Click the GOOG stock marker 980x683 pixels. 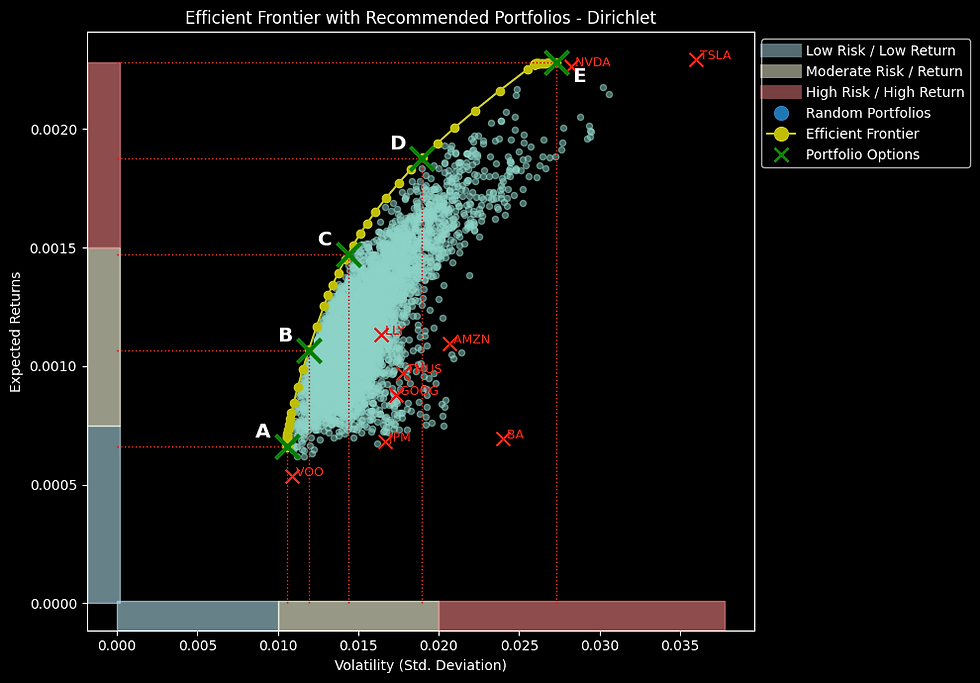(x=397, y=394)
